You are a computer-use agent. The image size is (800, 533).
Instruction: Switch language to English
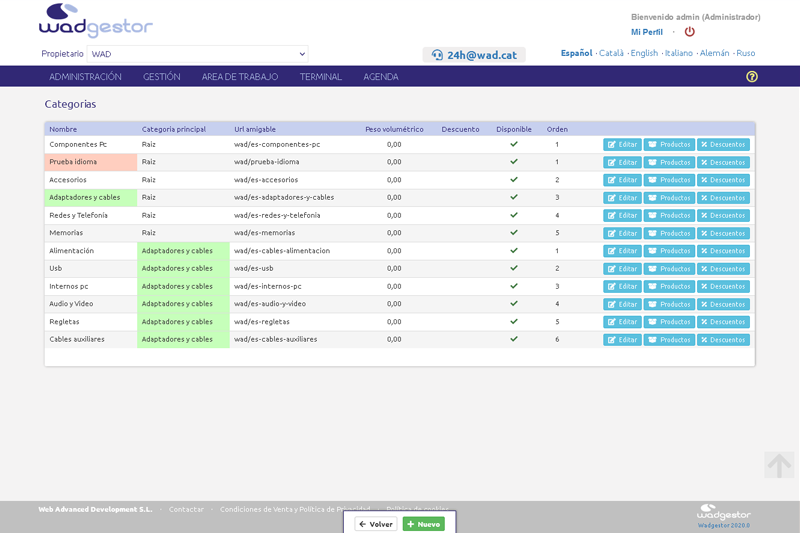tap(644, 53)
